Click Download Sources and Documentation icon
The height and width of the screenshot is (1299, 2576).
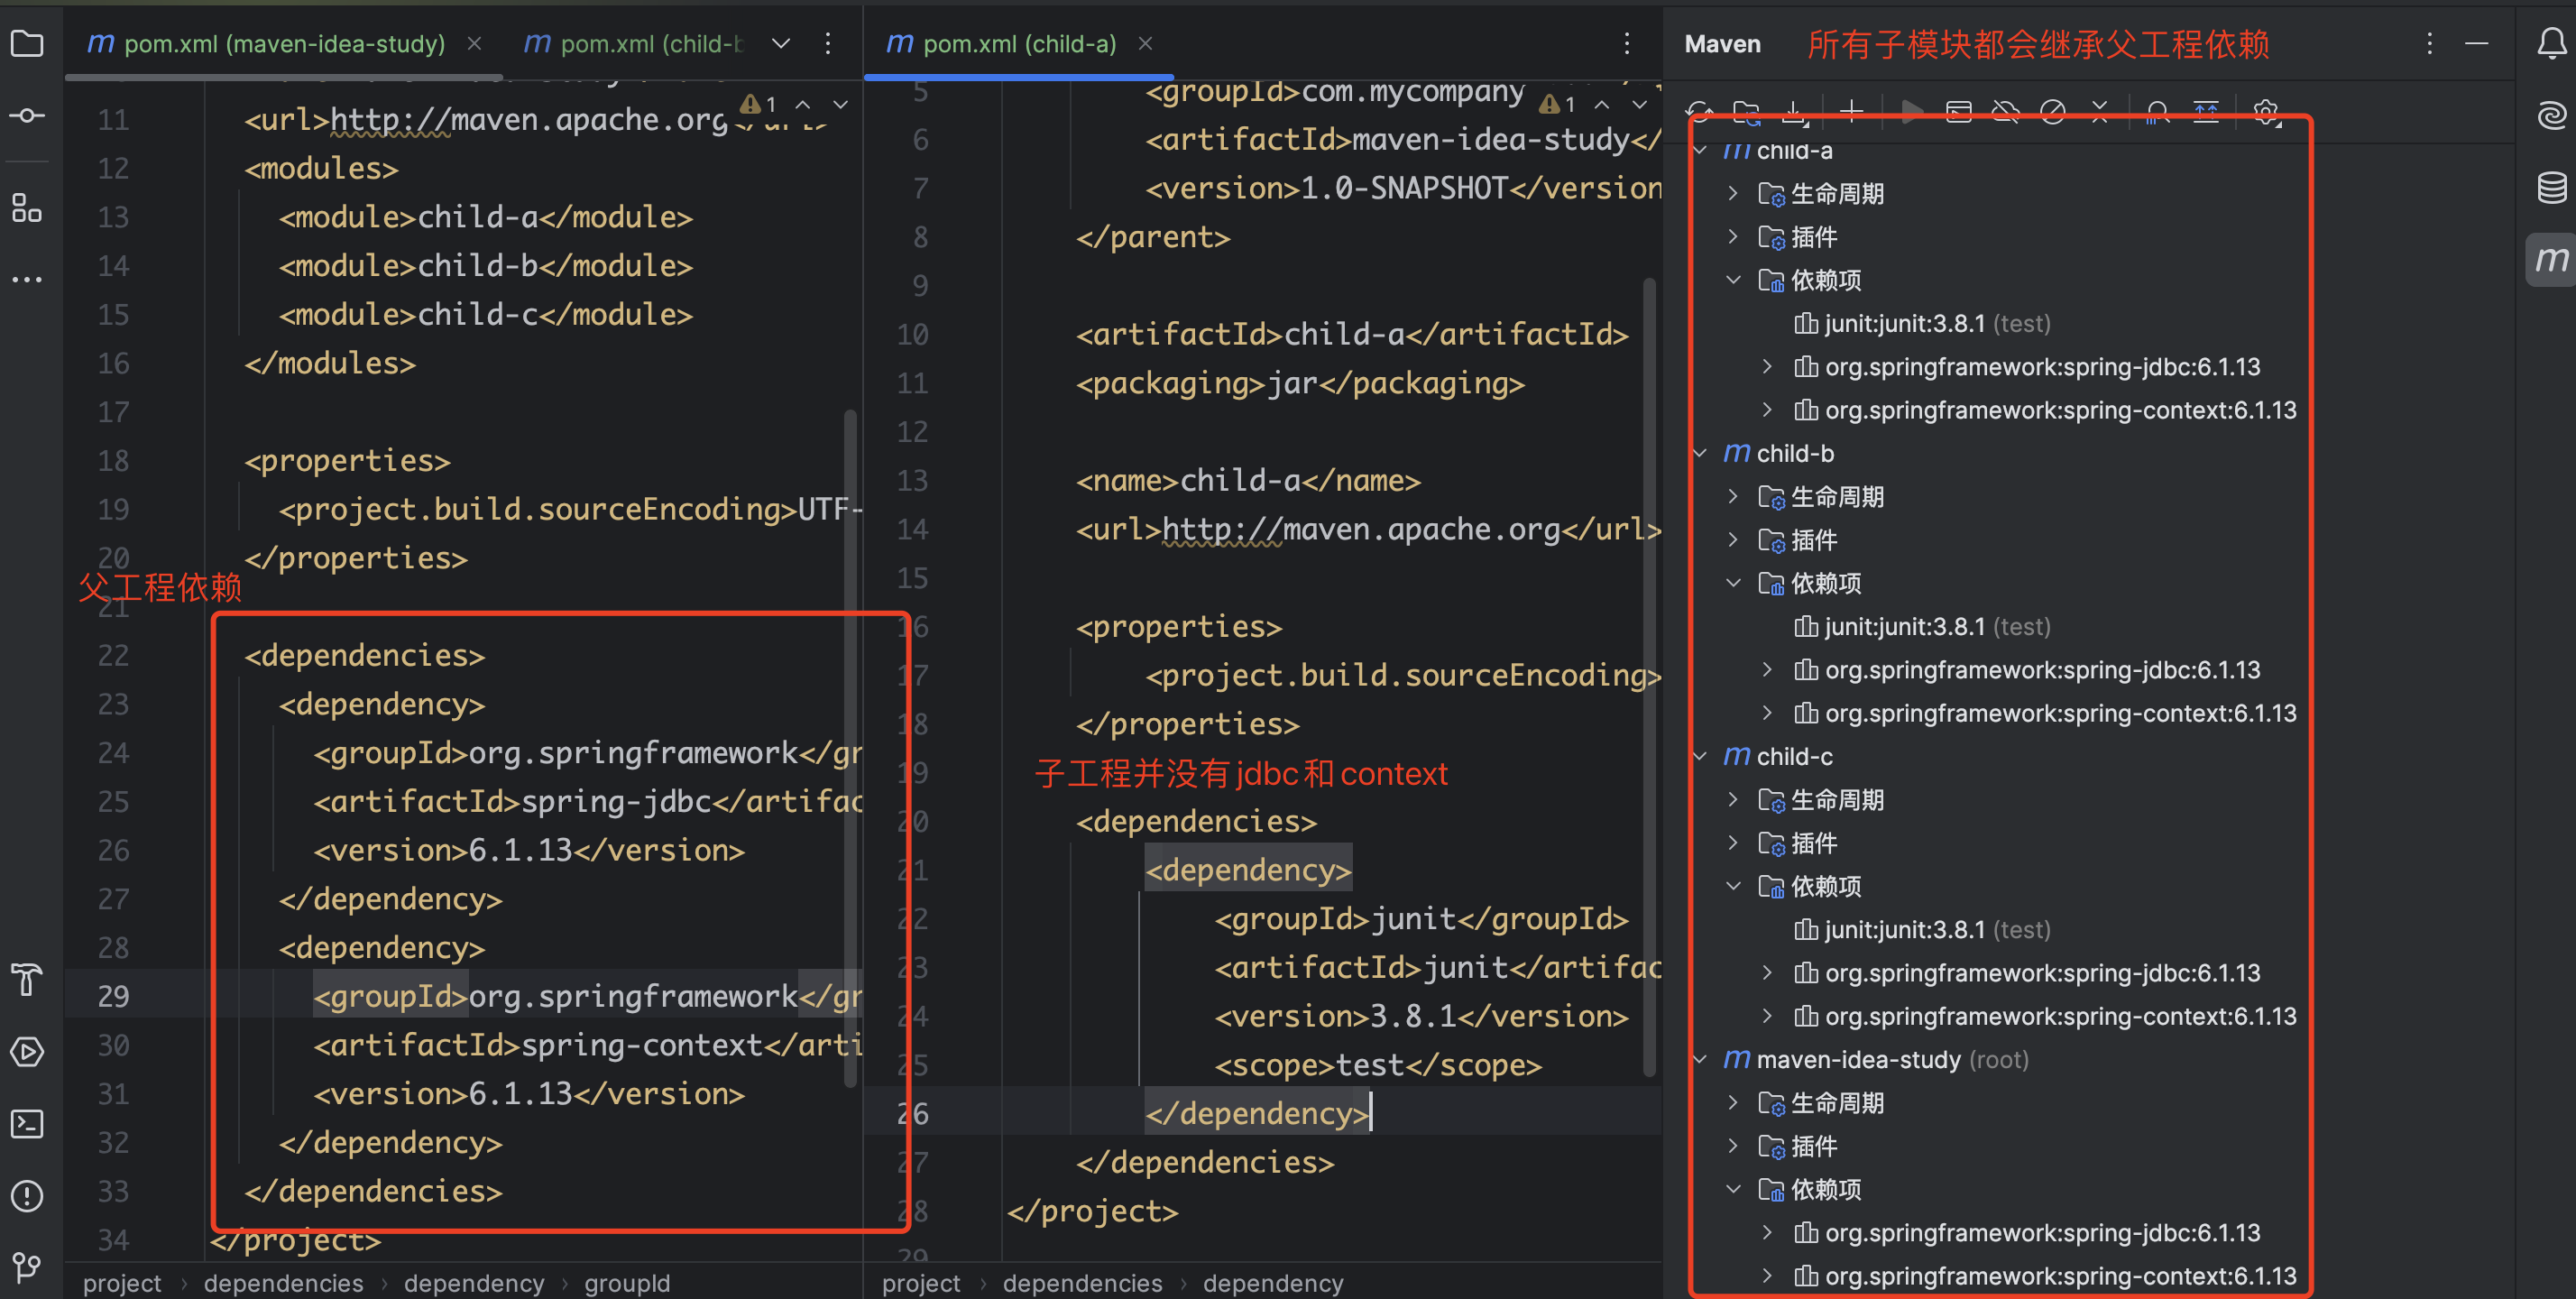point(1794,111)
